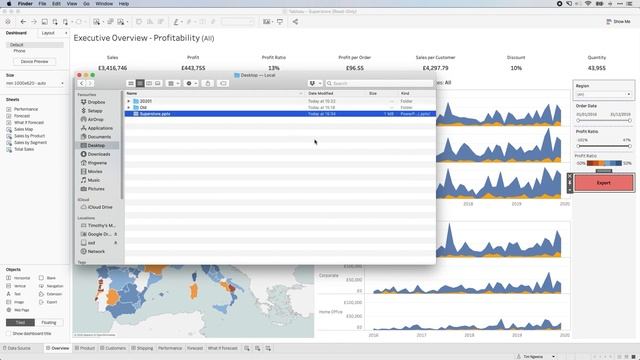
Task: Select the Sales Map sheet
Action: (23, 129)
